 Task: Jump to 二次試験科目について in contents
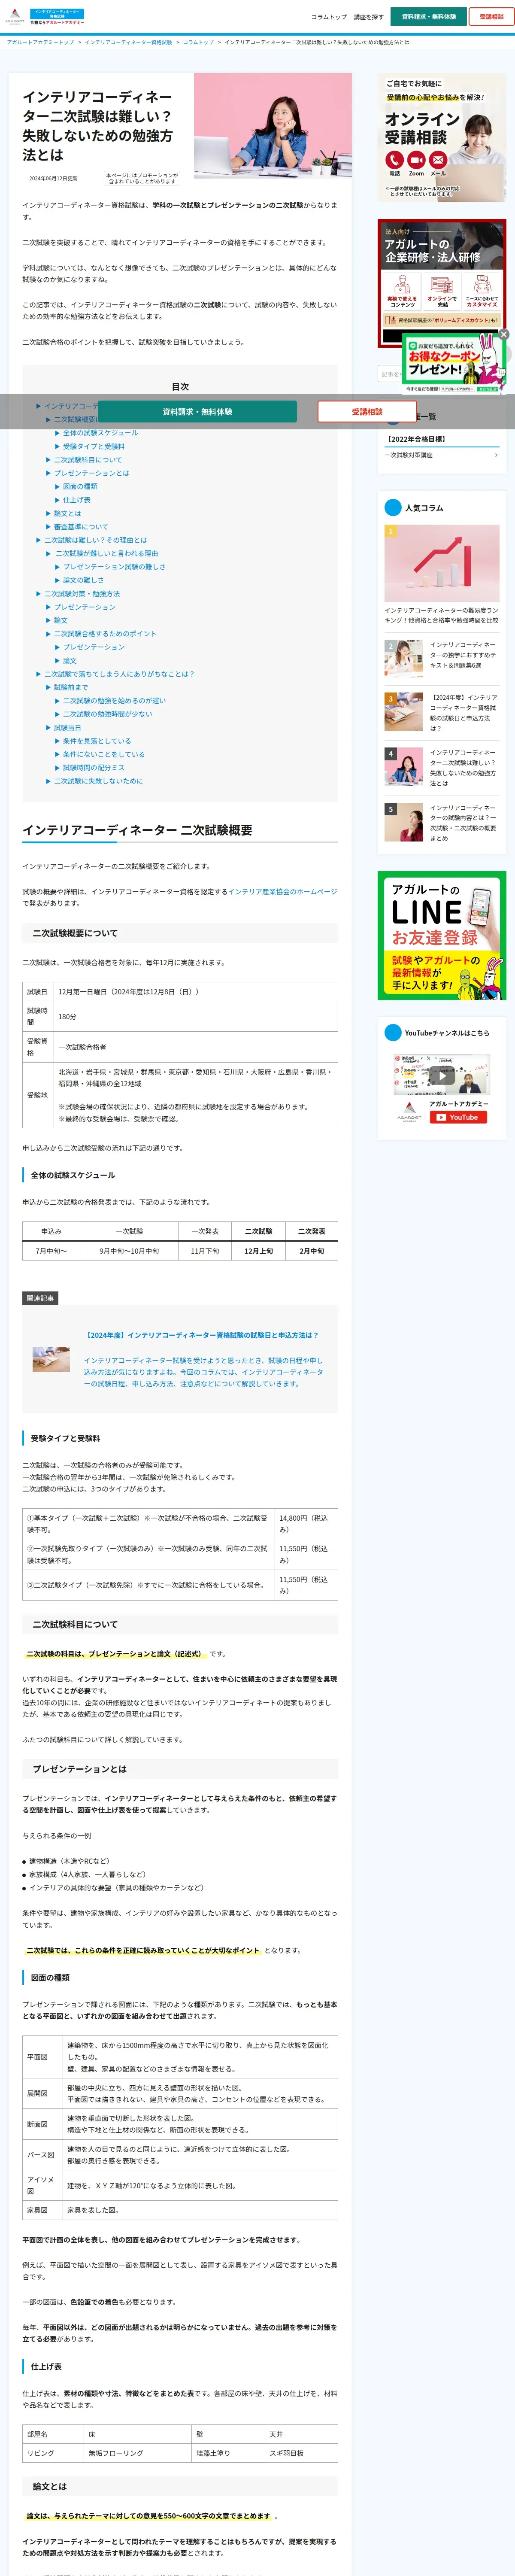click(88, 460)
